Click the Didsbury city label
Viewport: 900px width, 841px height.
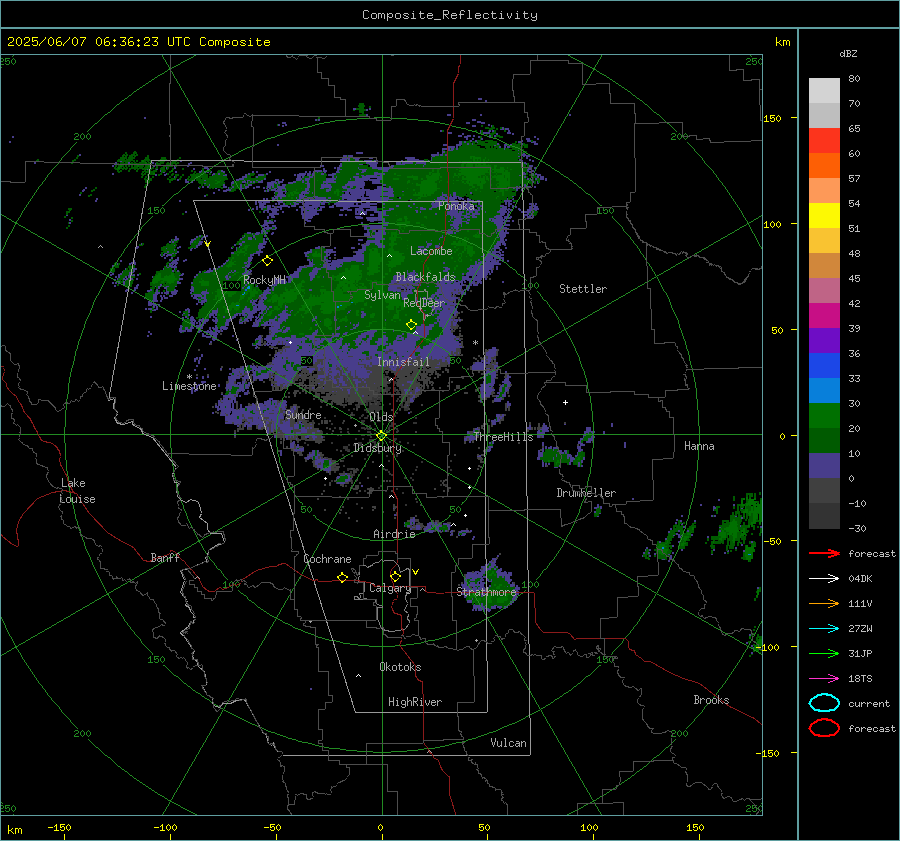coord(377,448)
